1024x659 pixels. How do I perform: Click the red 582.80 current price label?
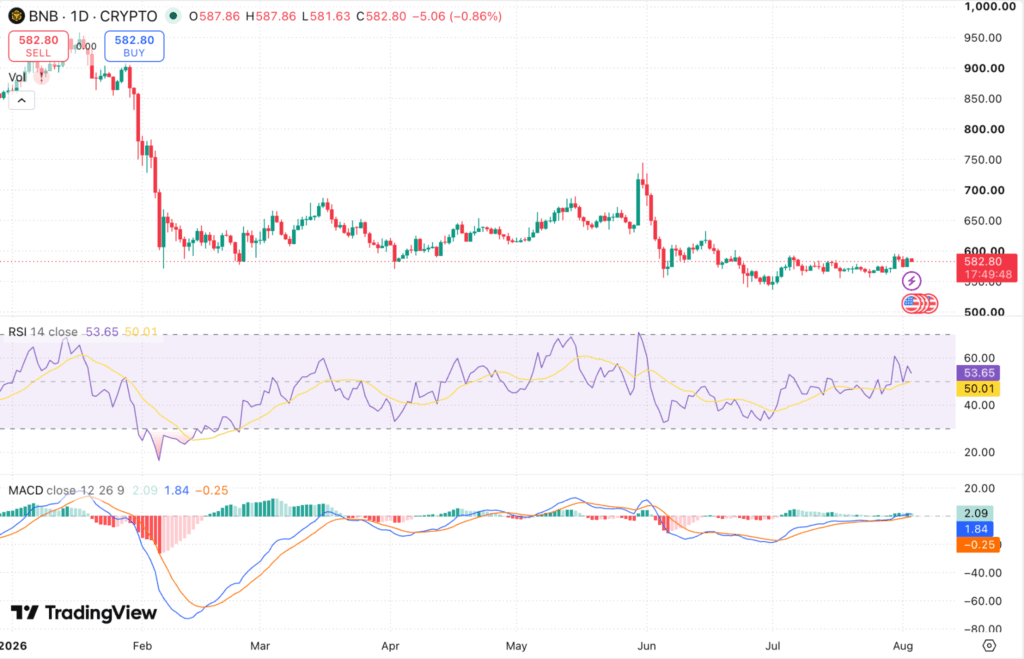[x=986, y=268]
